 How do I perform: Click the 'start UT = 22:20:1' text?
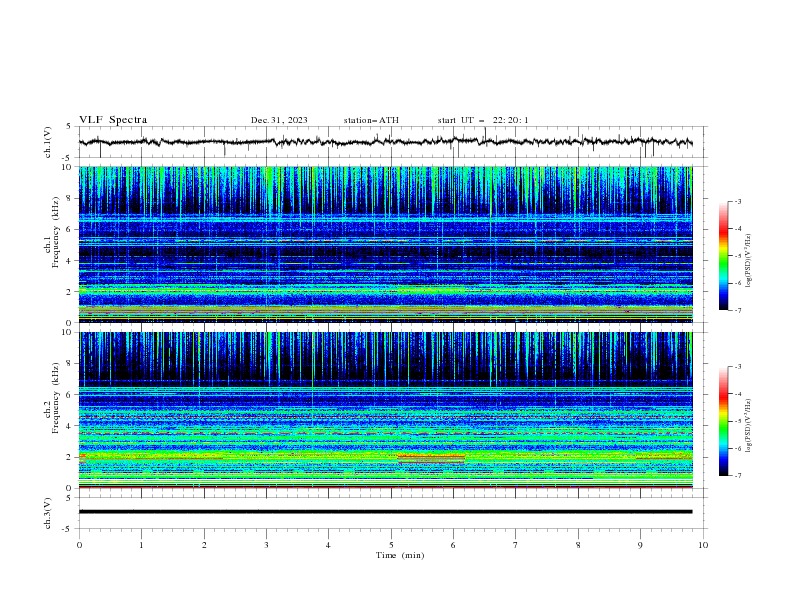click(483, 120)
